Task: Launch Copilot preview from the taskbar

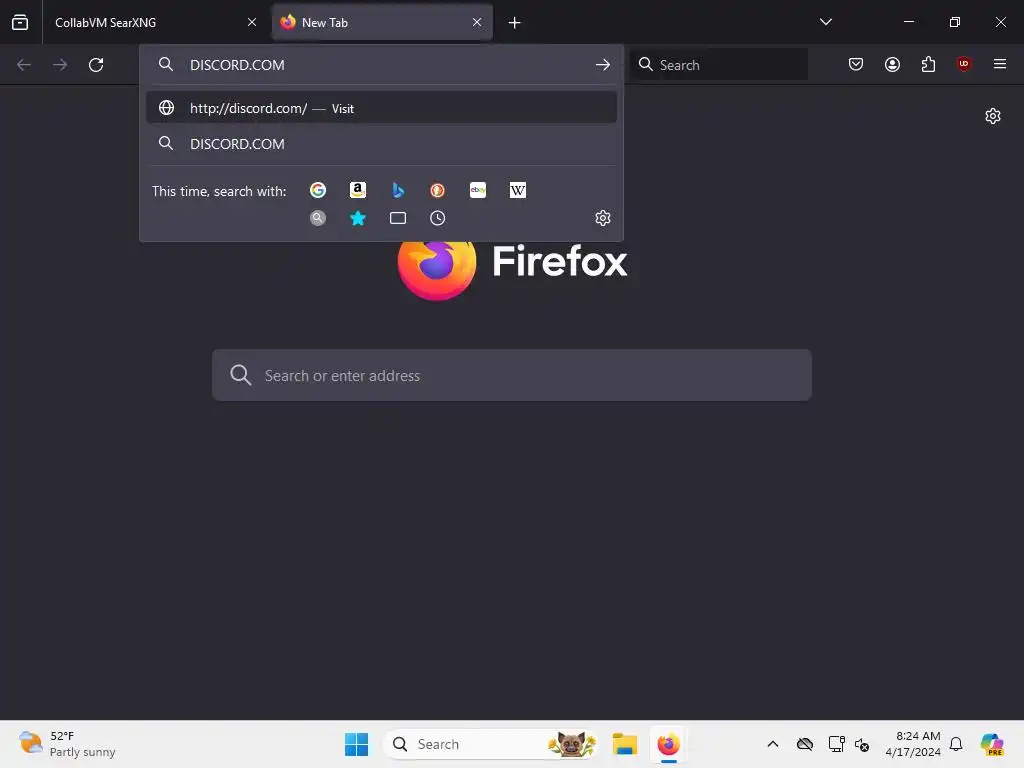Action: coord(992,744)
